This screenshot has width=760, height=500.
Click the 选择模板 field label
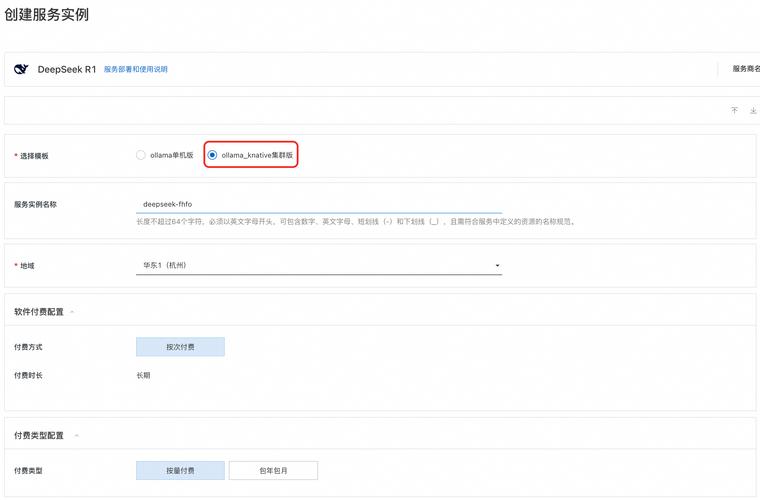[34, 156]
